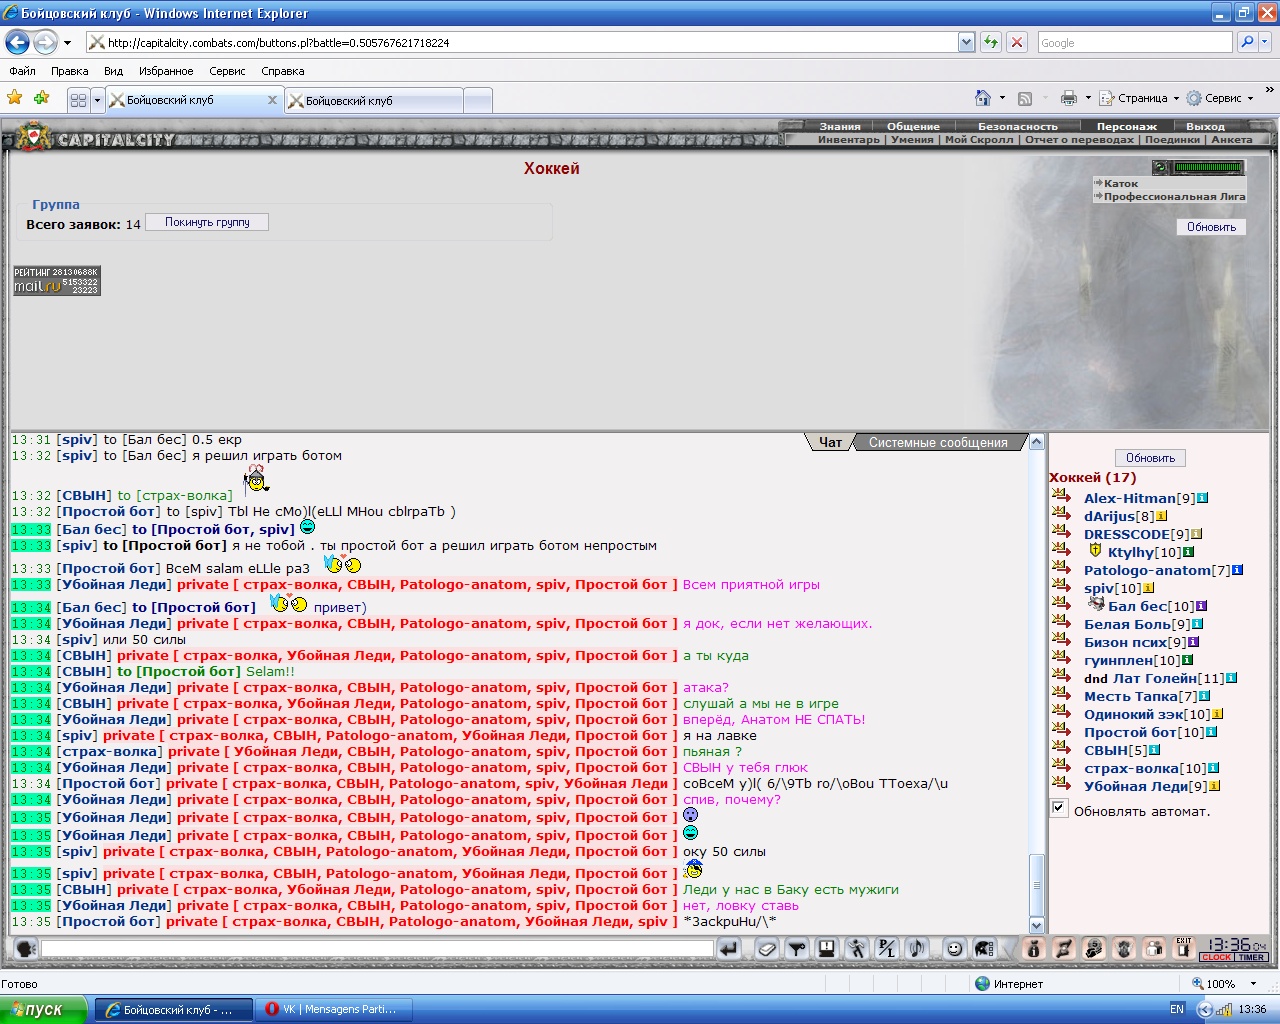This screenshot has height=1024, width=1280.
Task: Open the search provider dropdown arrow
Action: (1266, 42)
